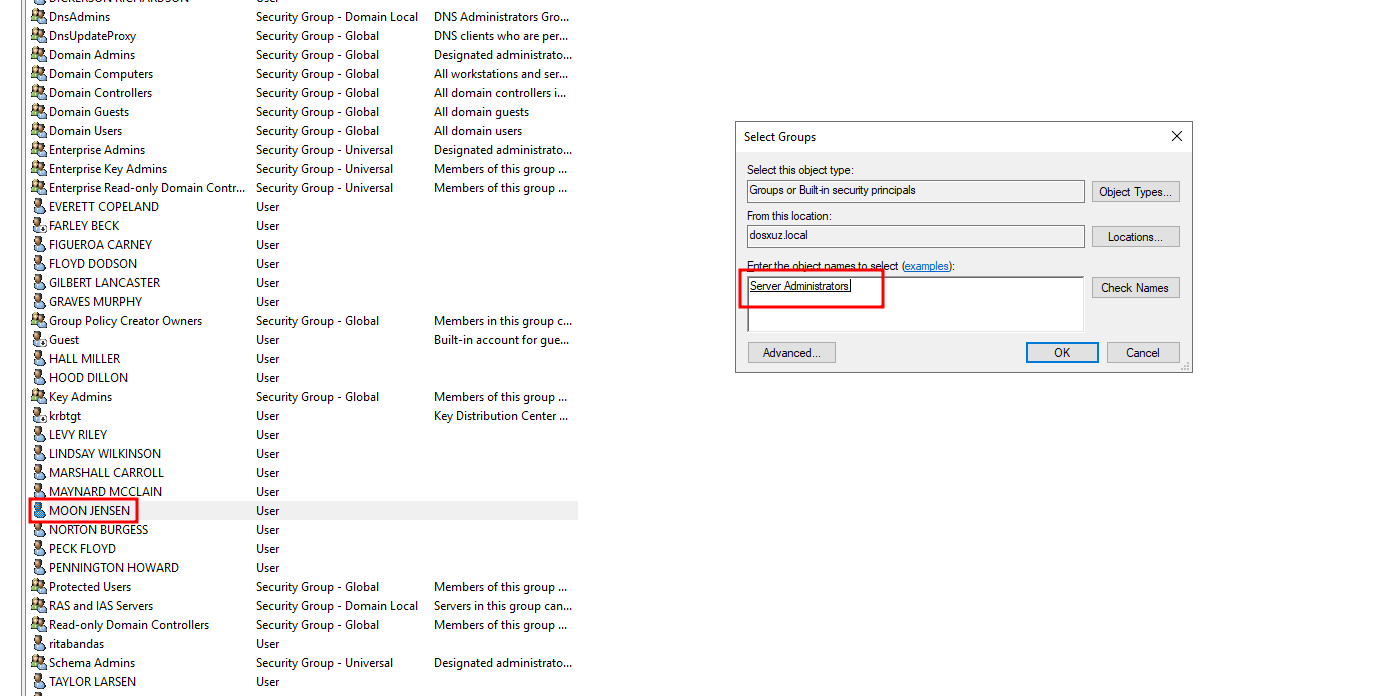Open the Object Types dialog
This screenshot has height=696, width=1375.
pos(1134,192)
